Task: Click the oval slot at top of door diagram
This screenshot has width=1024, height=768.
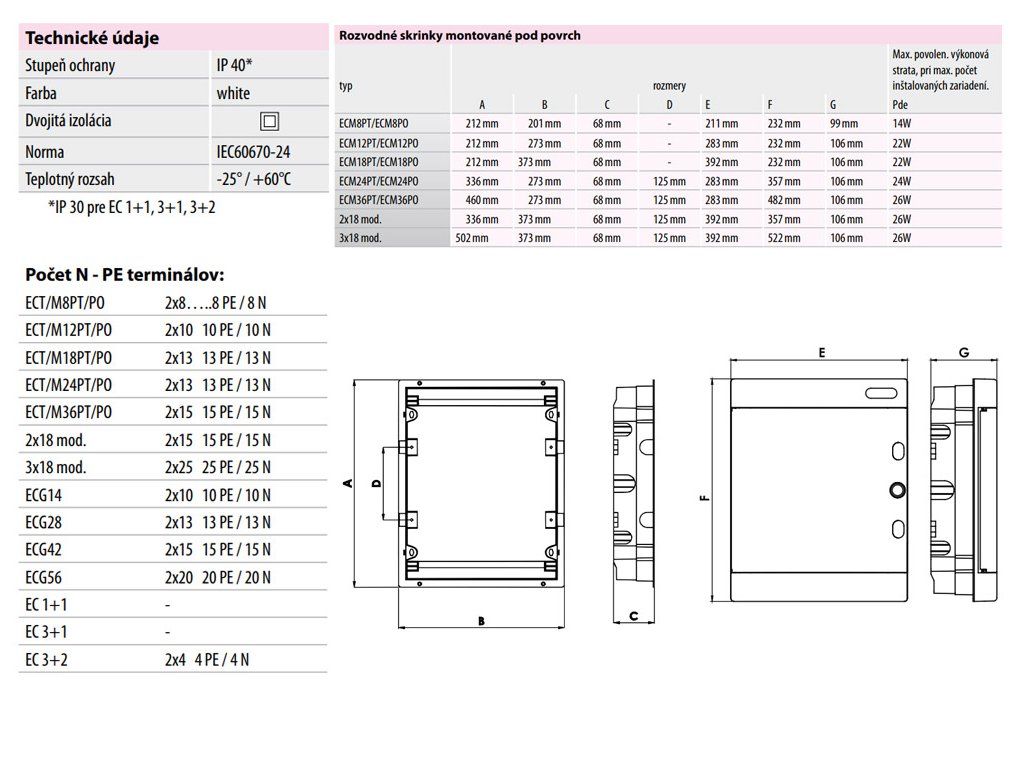Action: coord(882,394)
